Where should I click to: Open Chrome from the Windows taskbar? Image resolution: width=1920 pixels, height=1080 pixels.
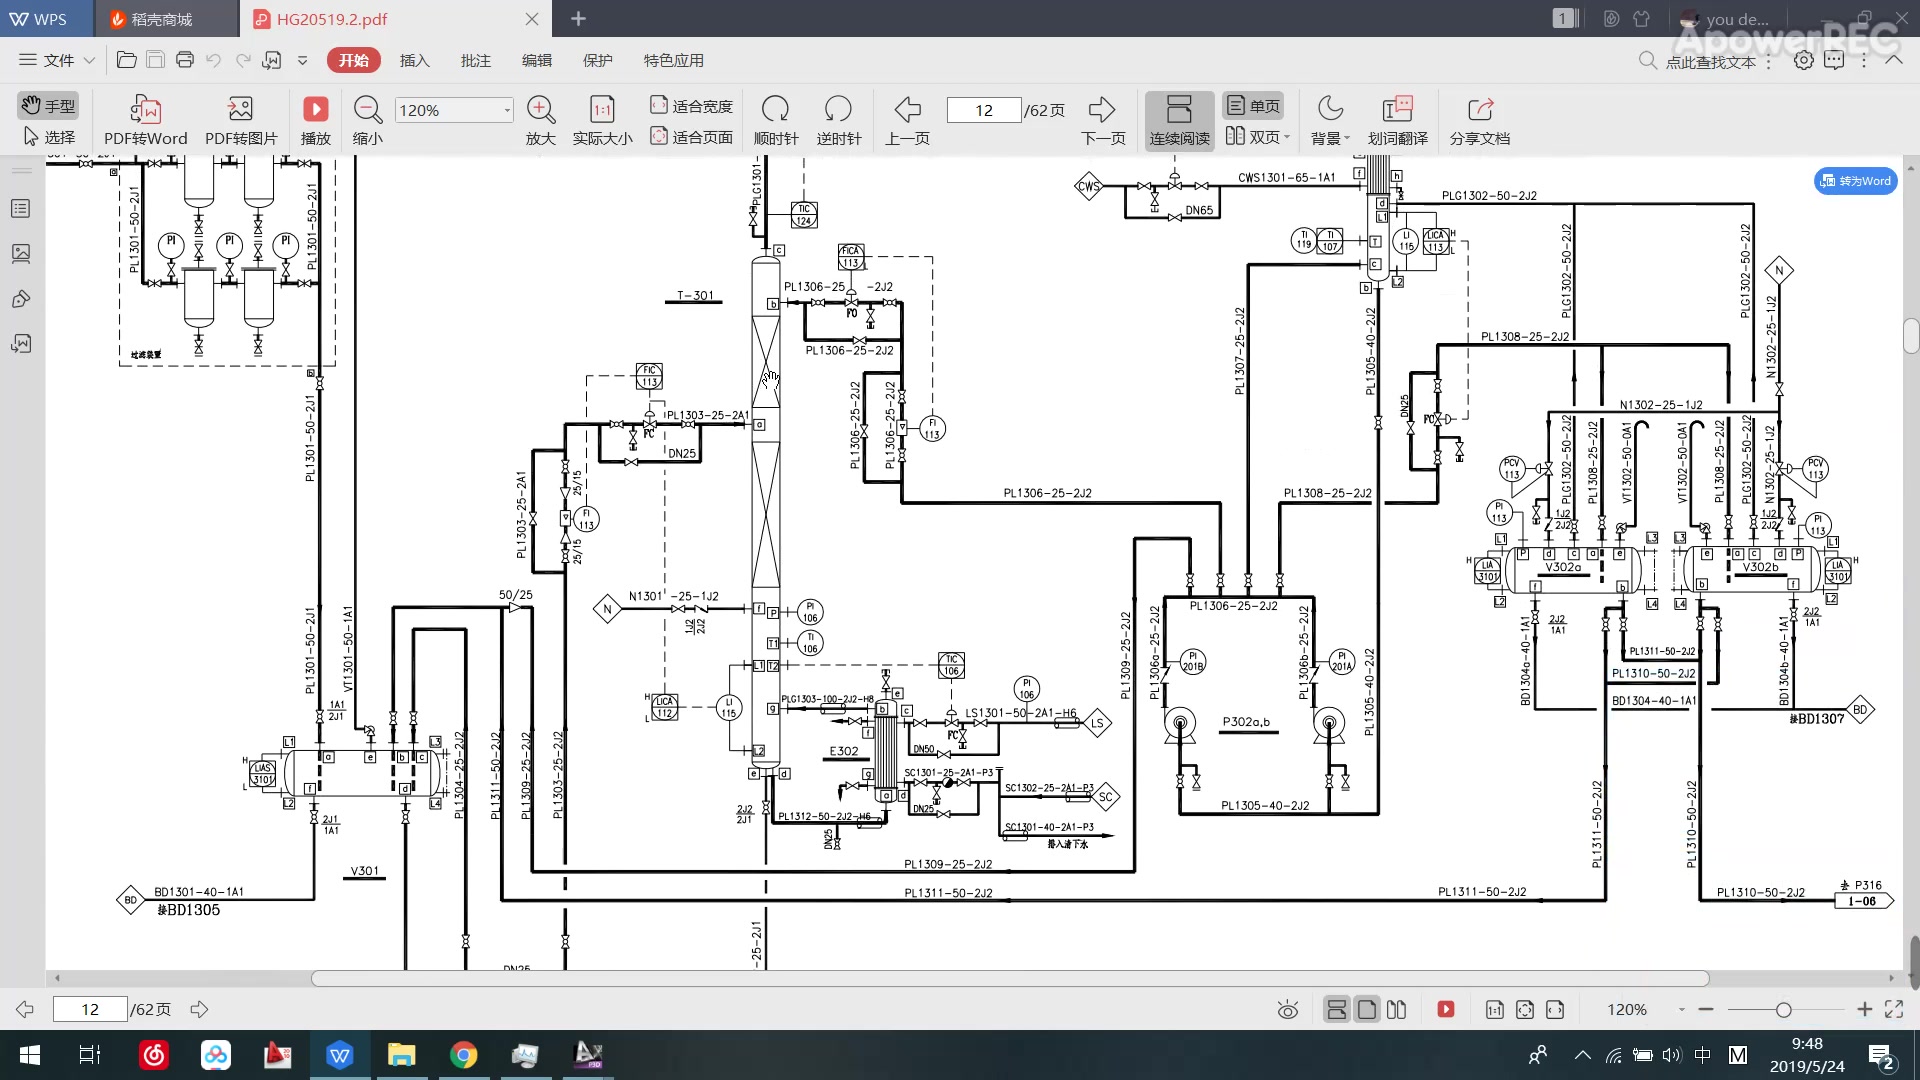(x=463, y=1055)
